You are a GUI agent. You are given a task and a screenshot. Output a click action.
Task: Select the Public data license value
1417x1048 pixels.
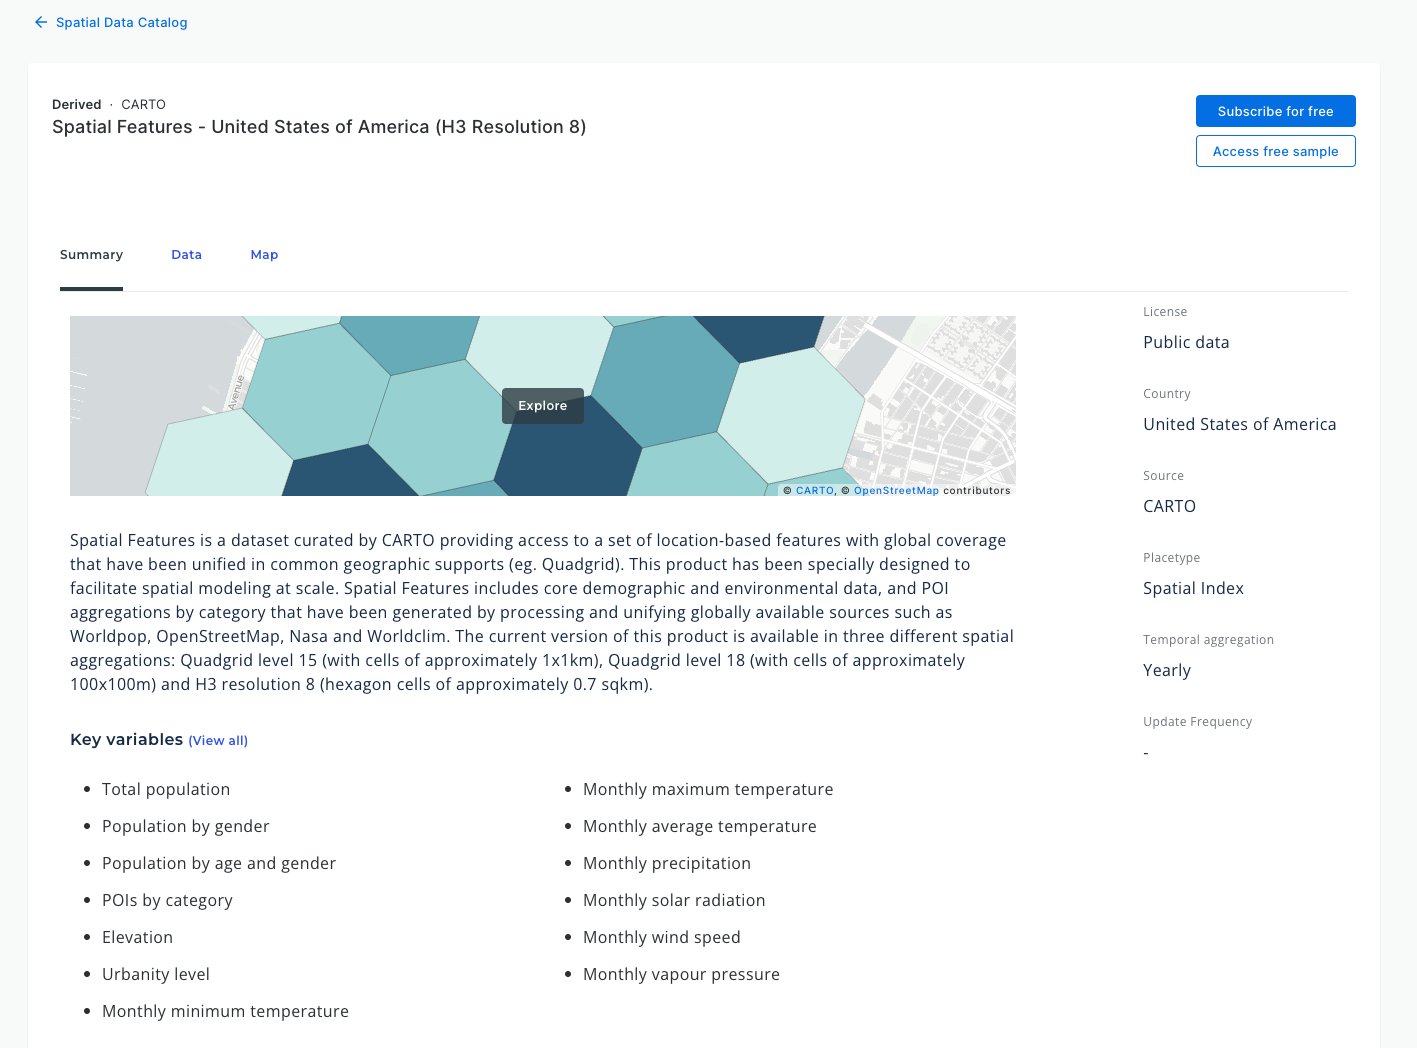(x=1186, y=341)
